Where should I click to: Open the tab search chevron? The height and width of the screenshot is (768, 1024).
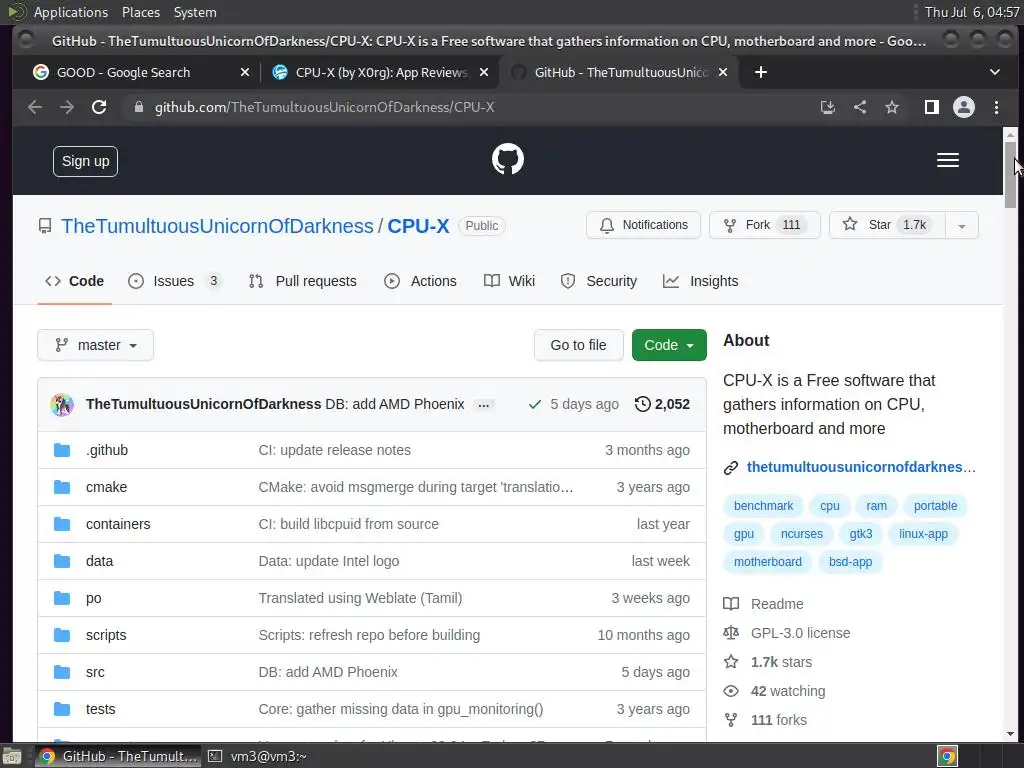pos(995,72)
